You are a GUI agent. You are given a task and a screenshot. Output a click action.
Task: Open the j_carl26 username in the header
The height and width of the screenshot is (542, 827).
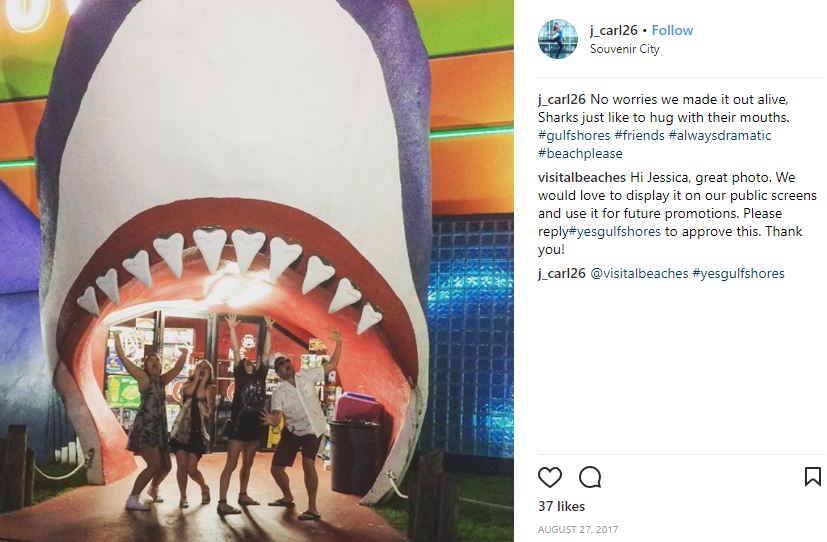tap(613, 31)
